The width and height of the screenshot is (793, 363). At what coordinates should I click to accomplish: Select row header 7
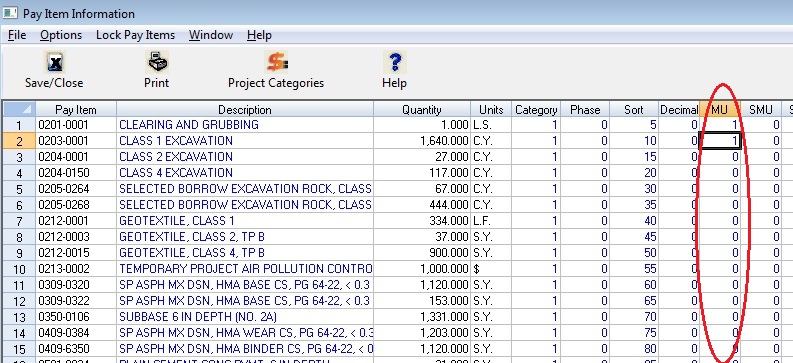(19, 221)
